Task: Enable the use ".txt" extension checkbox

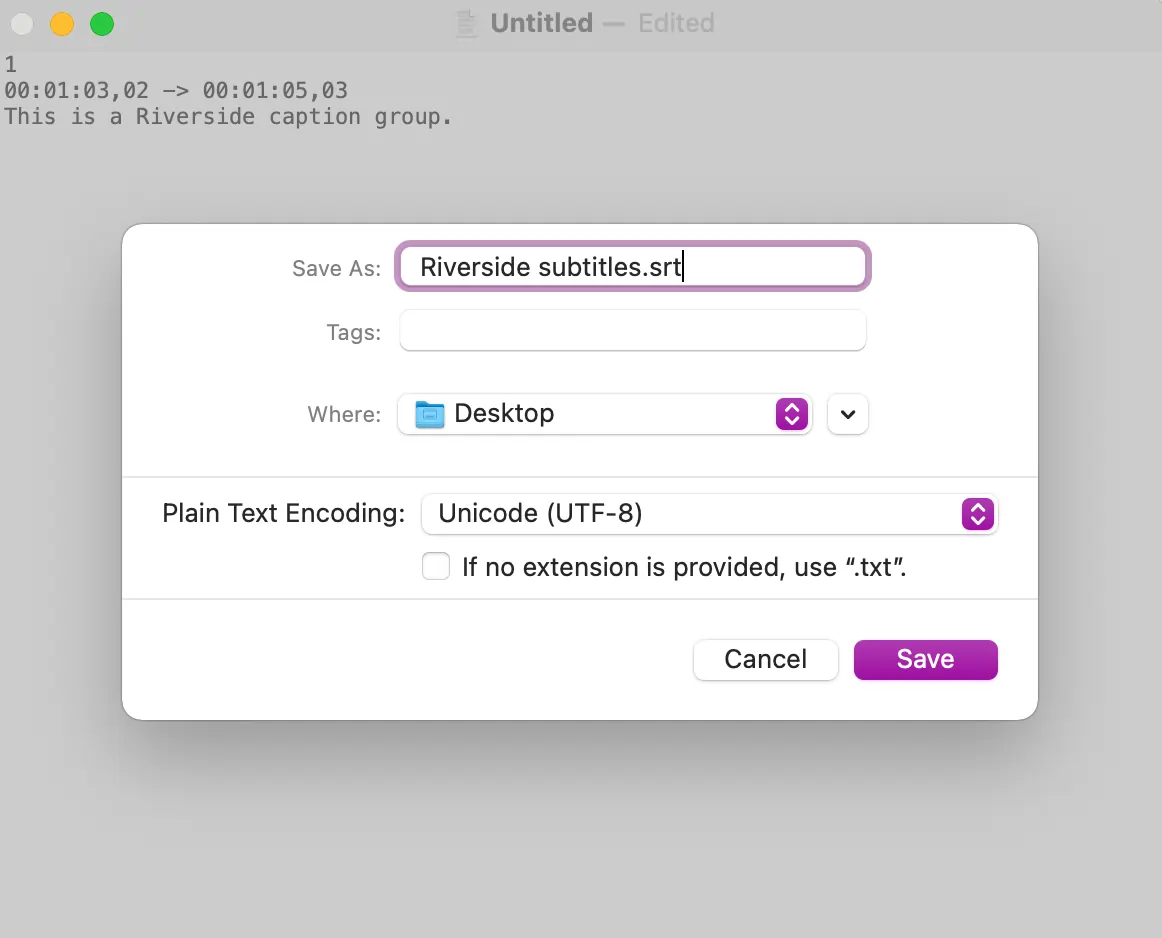Action: [x=436, y=567]
